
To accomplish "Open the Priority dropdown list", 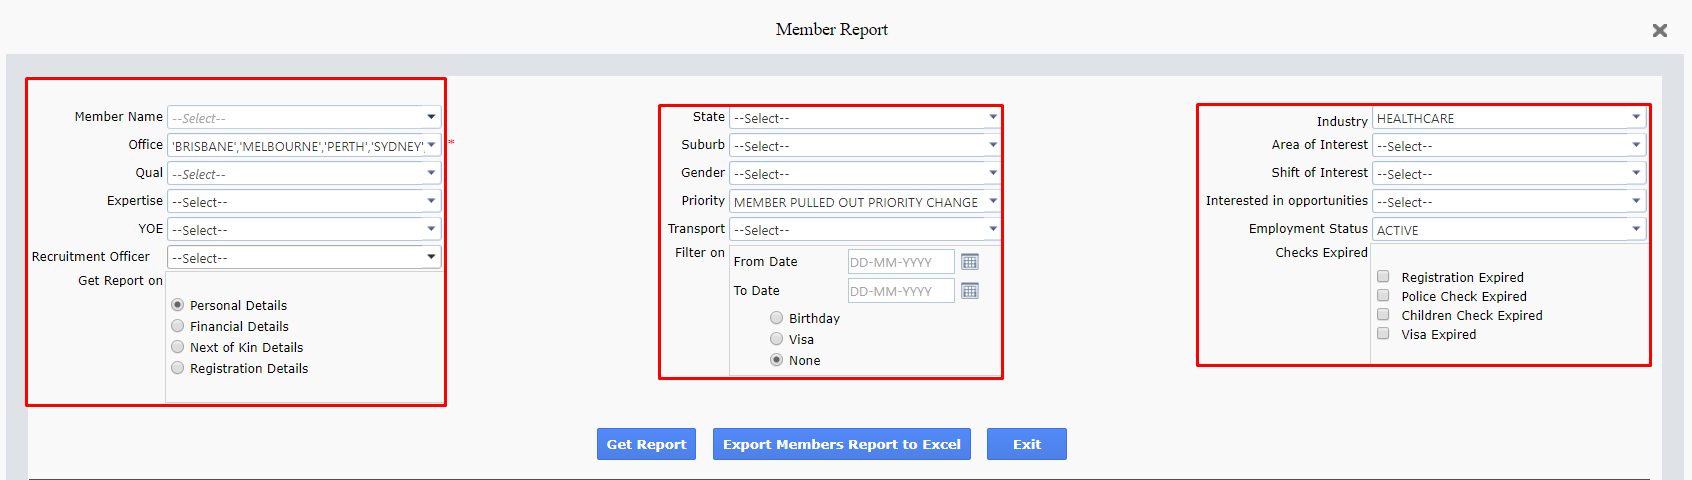I will coord(865,202).
